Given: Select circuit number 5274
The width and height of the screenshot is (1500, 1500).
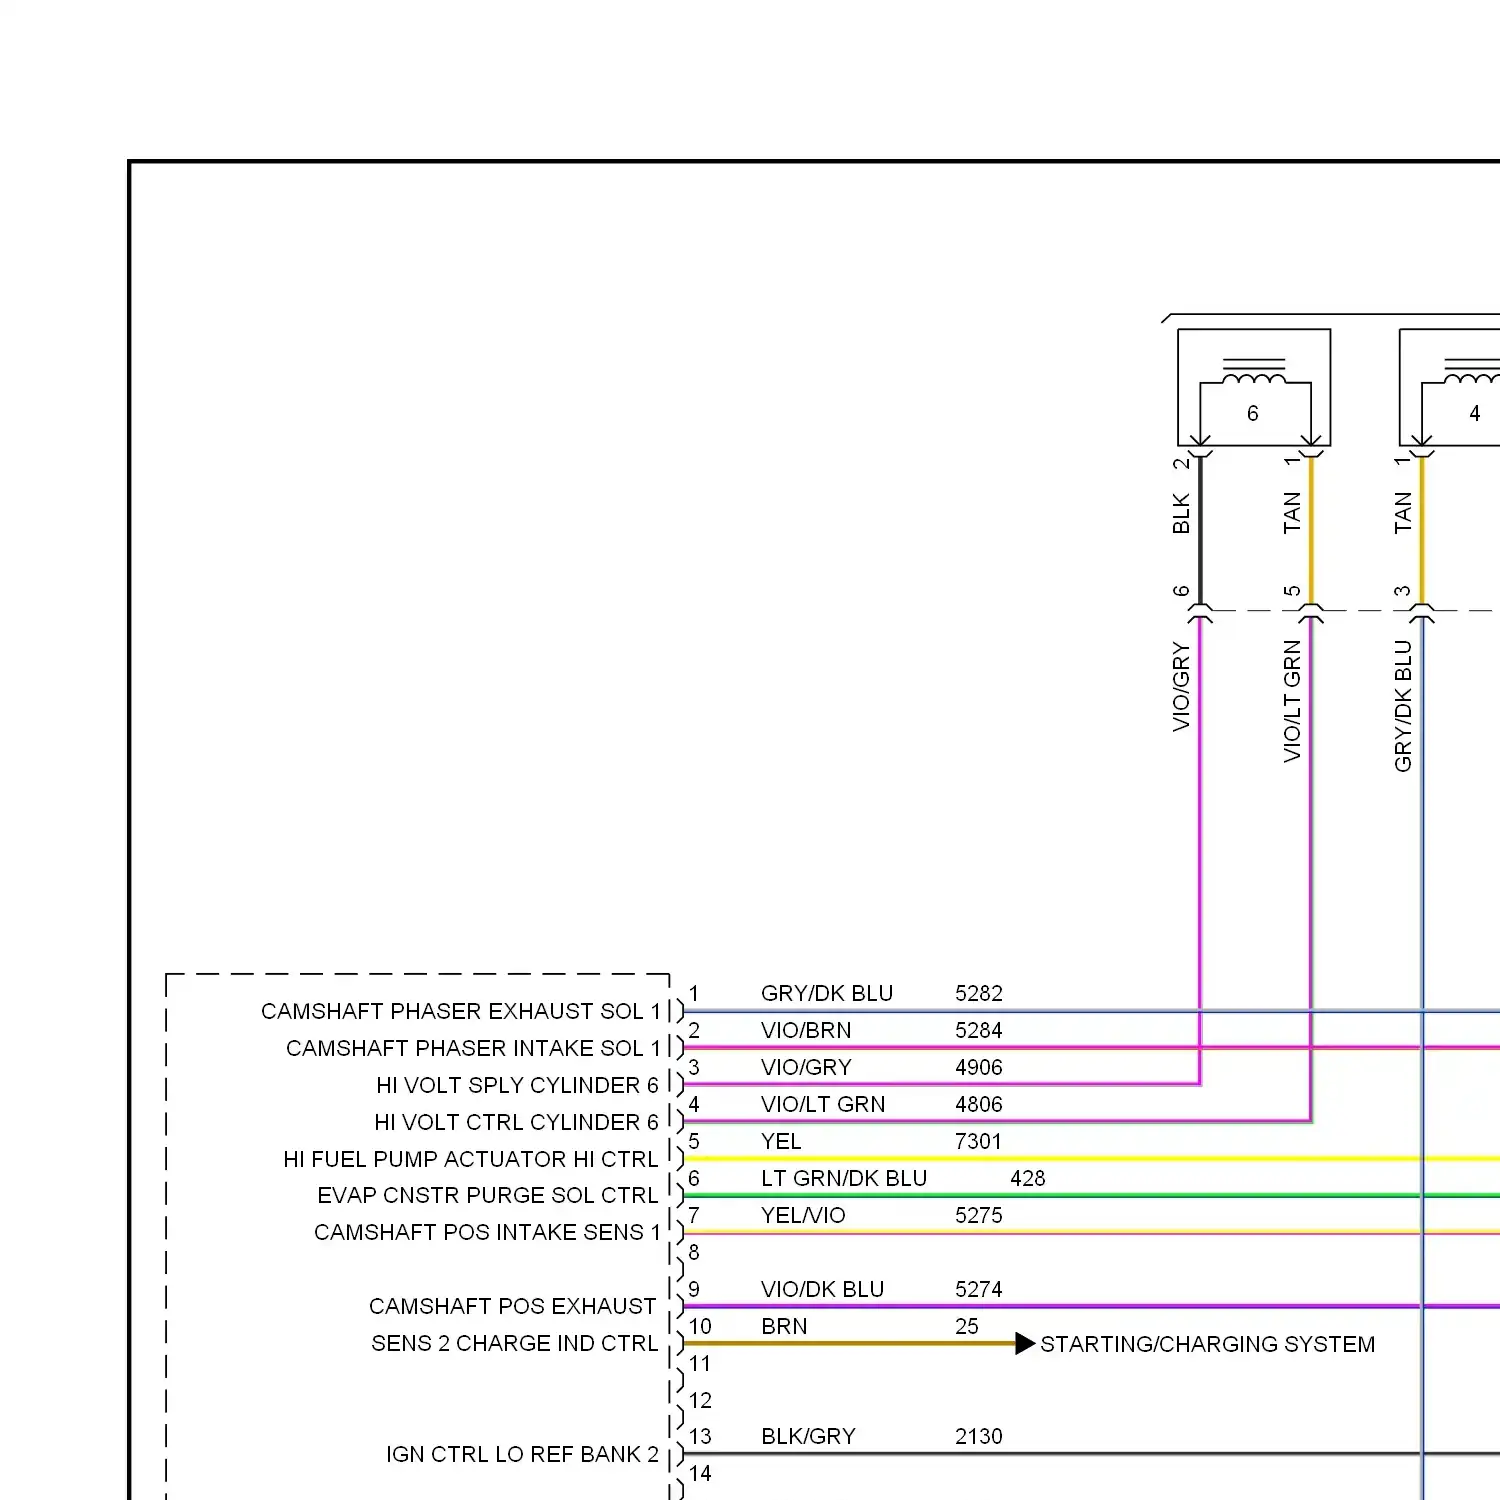Looking at the screenshot, I should click(978, 1289).
